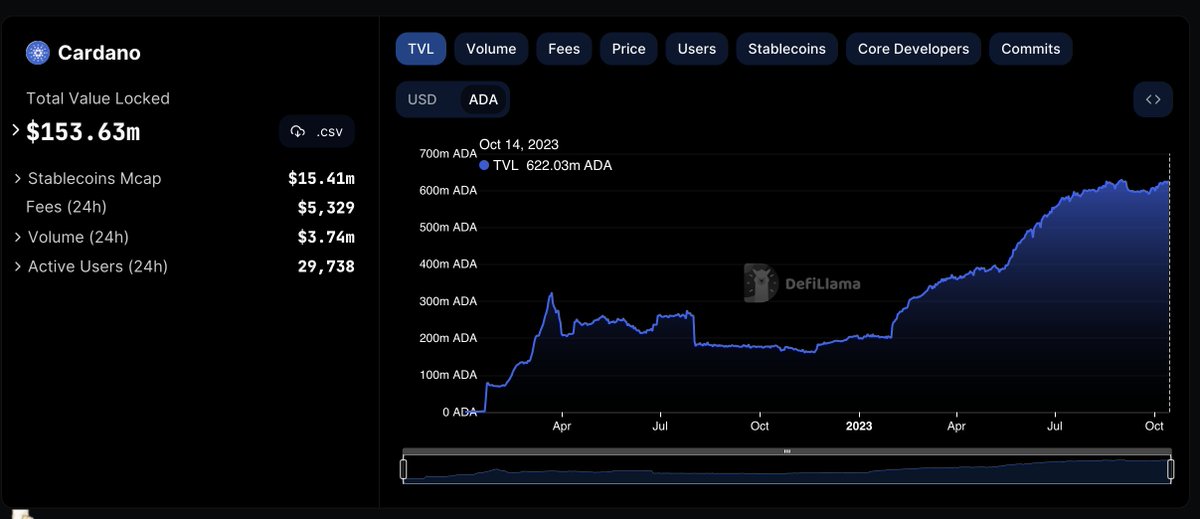Click the Cardano logo icon

click(38, 52)
